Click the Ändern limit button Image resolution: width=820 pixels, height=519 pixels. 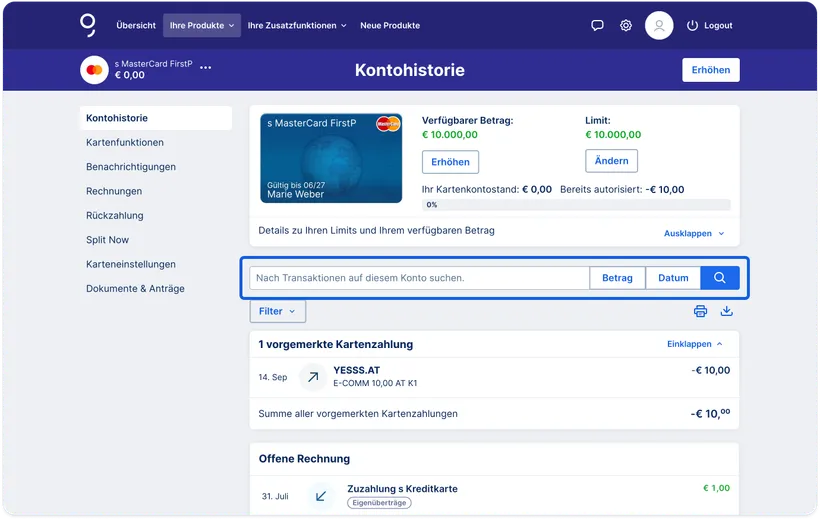tap(611, 161)
